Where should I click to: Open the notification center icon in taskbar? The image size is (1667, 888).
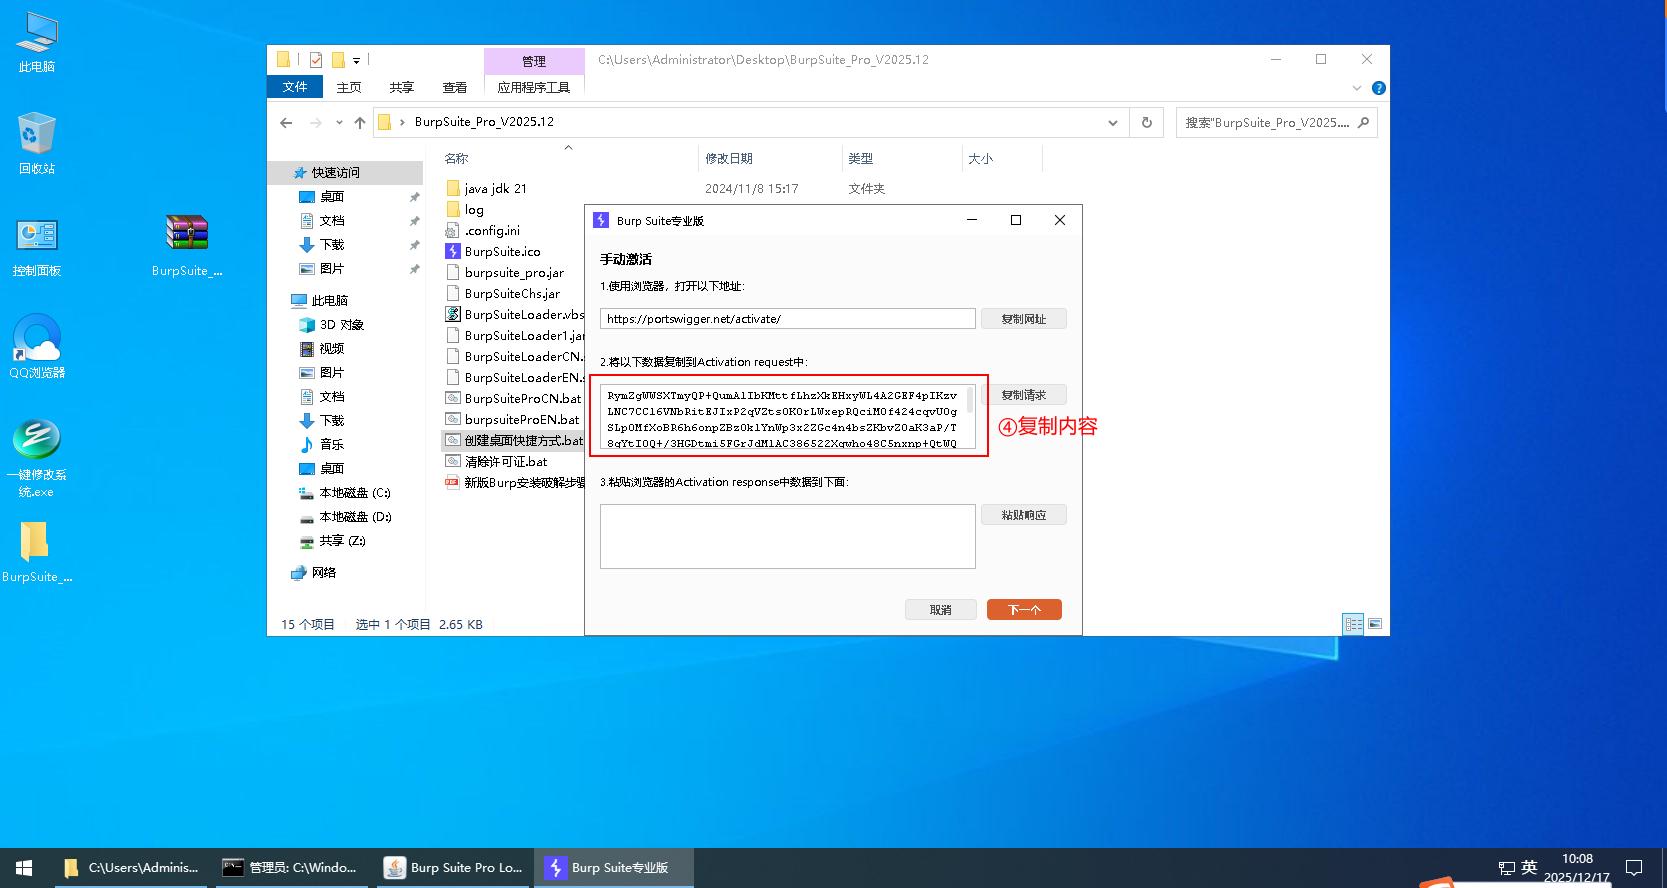pyautogui.click(x=1634, y=868)
